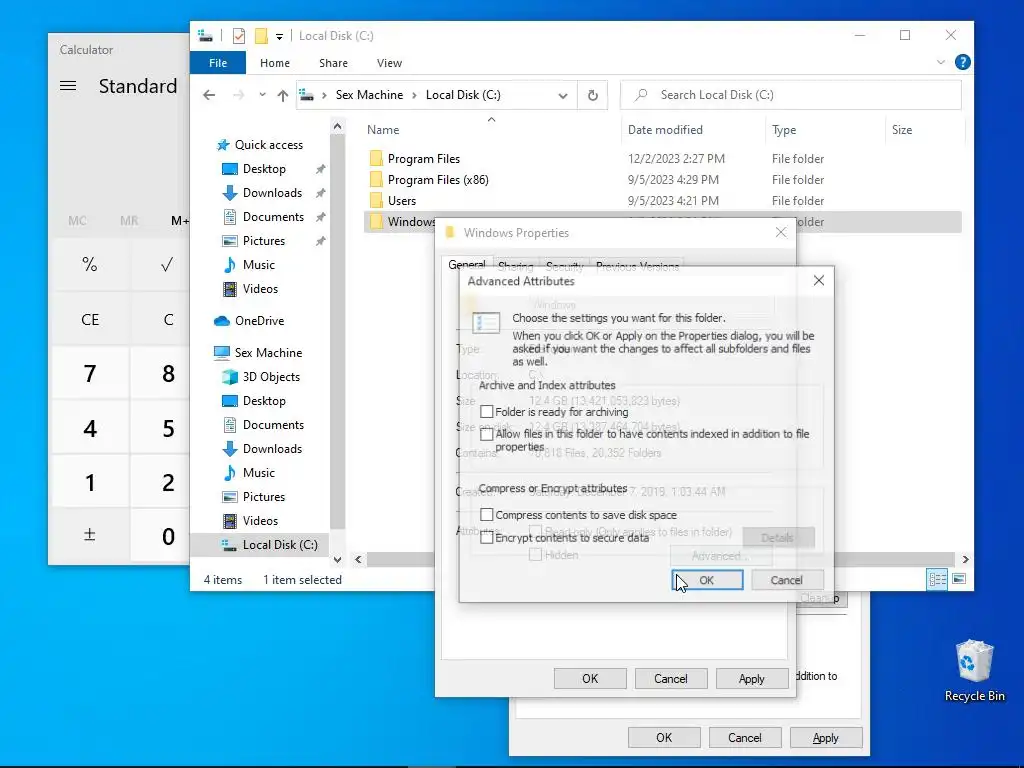This screenshot has height=768, width=1024.
Task: Close the Advanced Attributes dialog
Action: pos(818,281)
